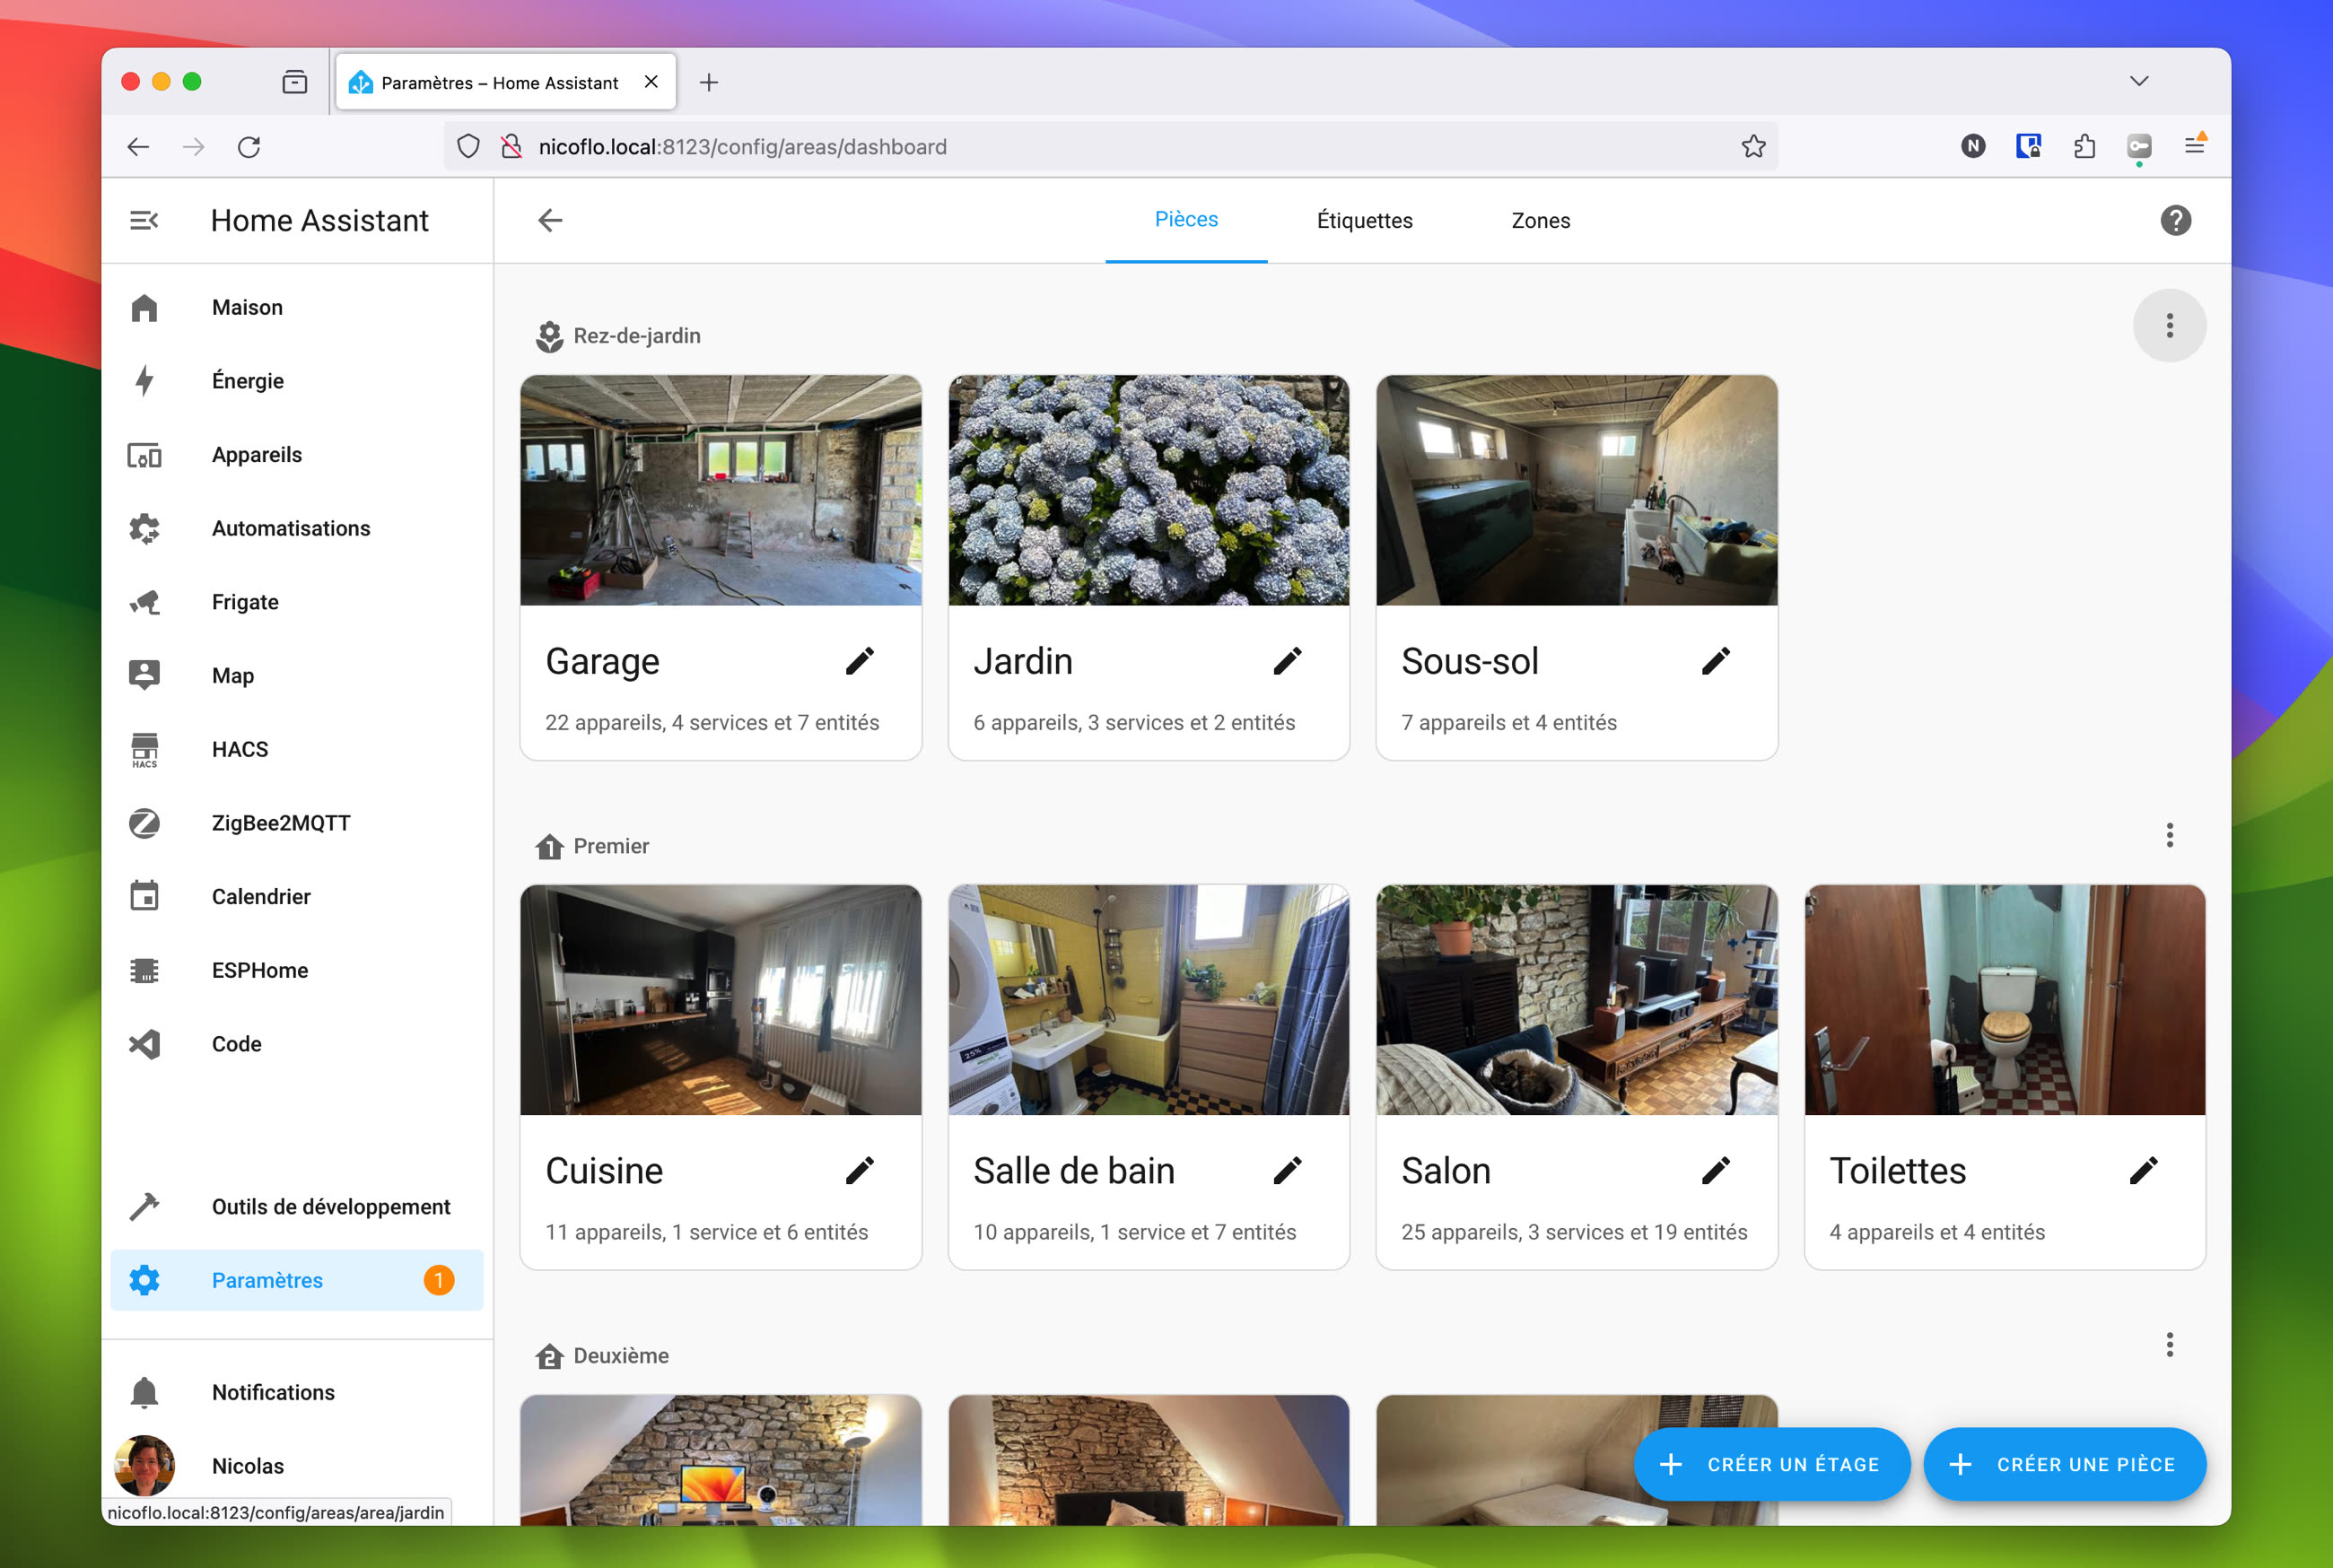Open the Calendrier sidebar item
Image resolution: width=2333 pixels, height=1568 pixels.
coord(261,896)
